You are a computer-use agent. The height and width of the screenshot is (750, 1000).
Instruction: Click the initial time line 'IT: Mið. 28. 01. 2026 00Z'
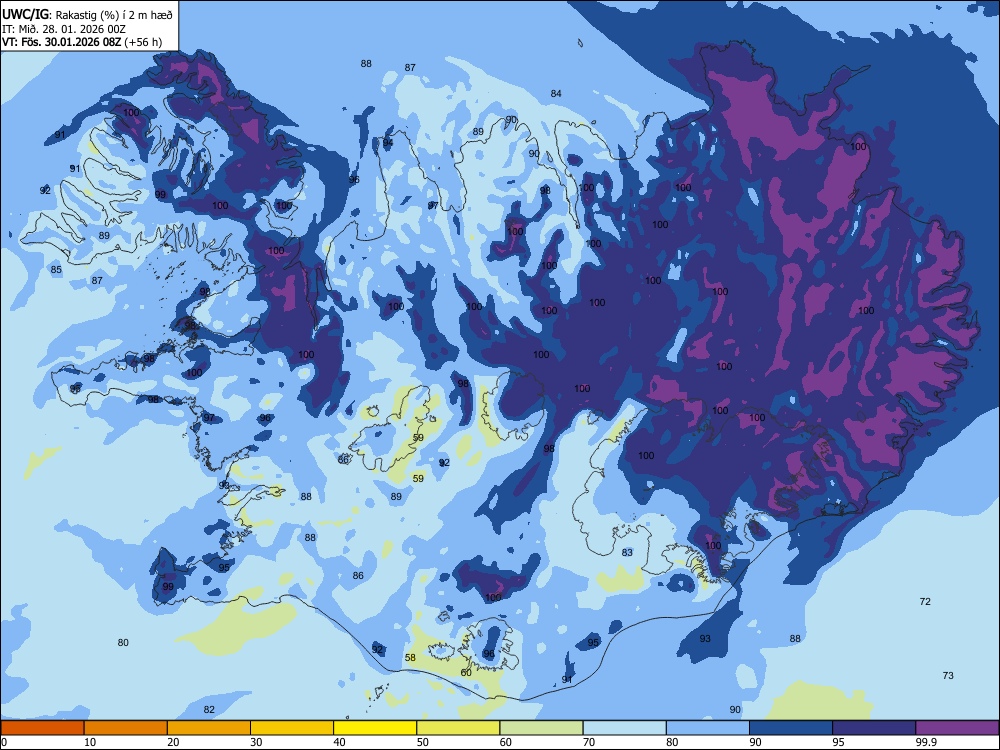point(64,29)
